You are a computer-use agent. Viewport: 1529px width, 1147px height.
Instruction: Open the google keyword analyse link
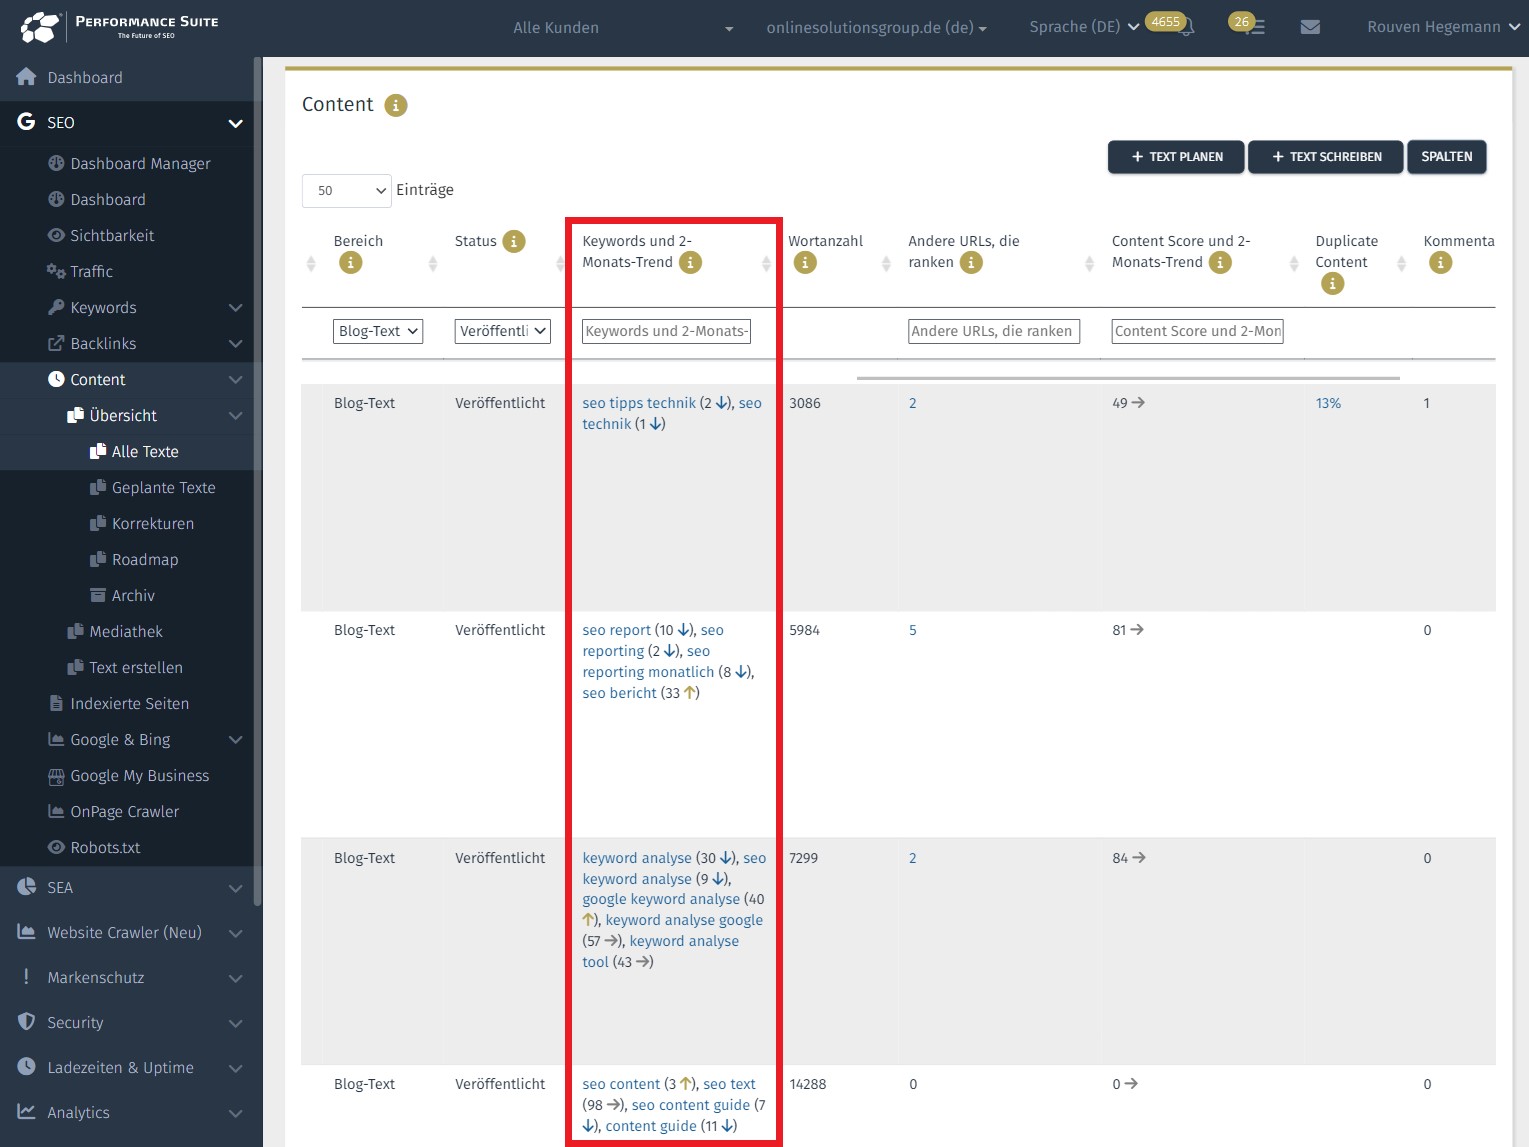tap(661, 899)
